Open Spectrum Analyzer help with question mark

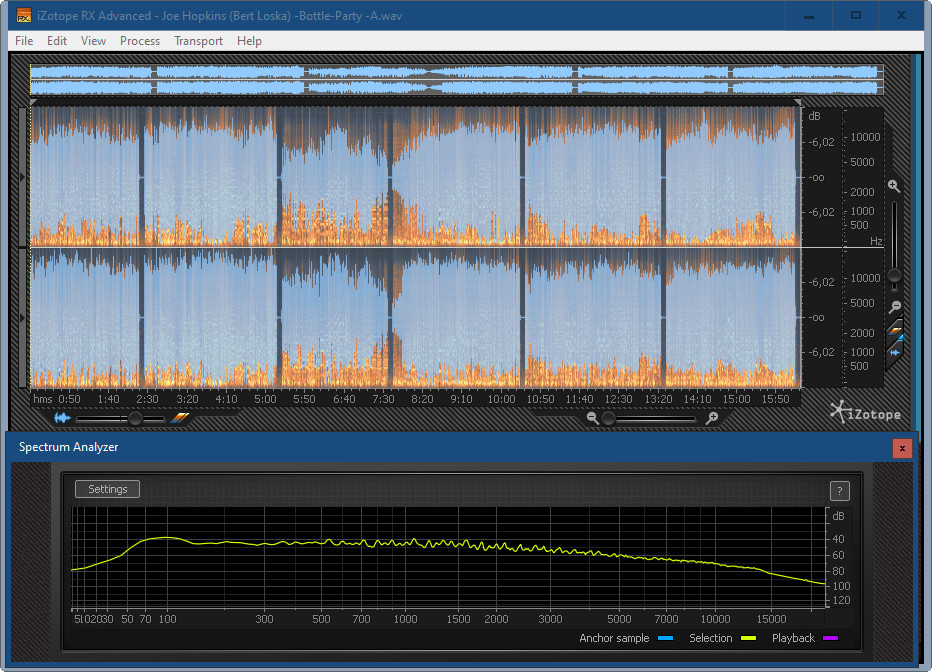(840, 490)
